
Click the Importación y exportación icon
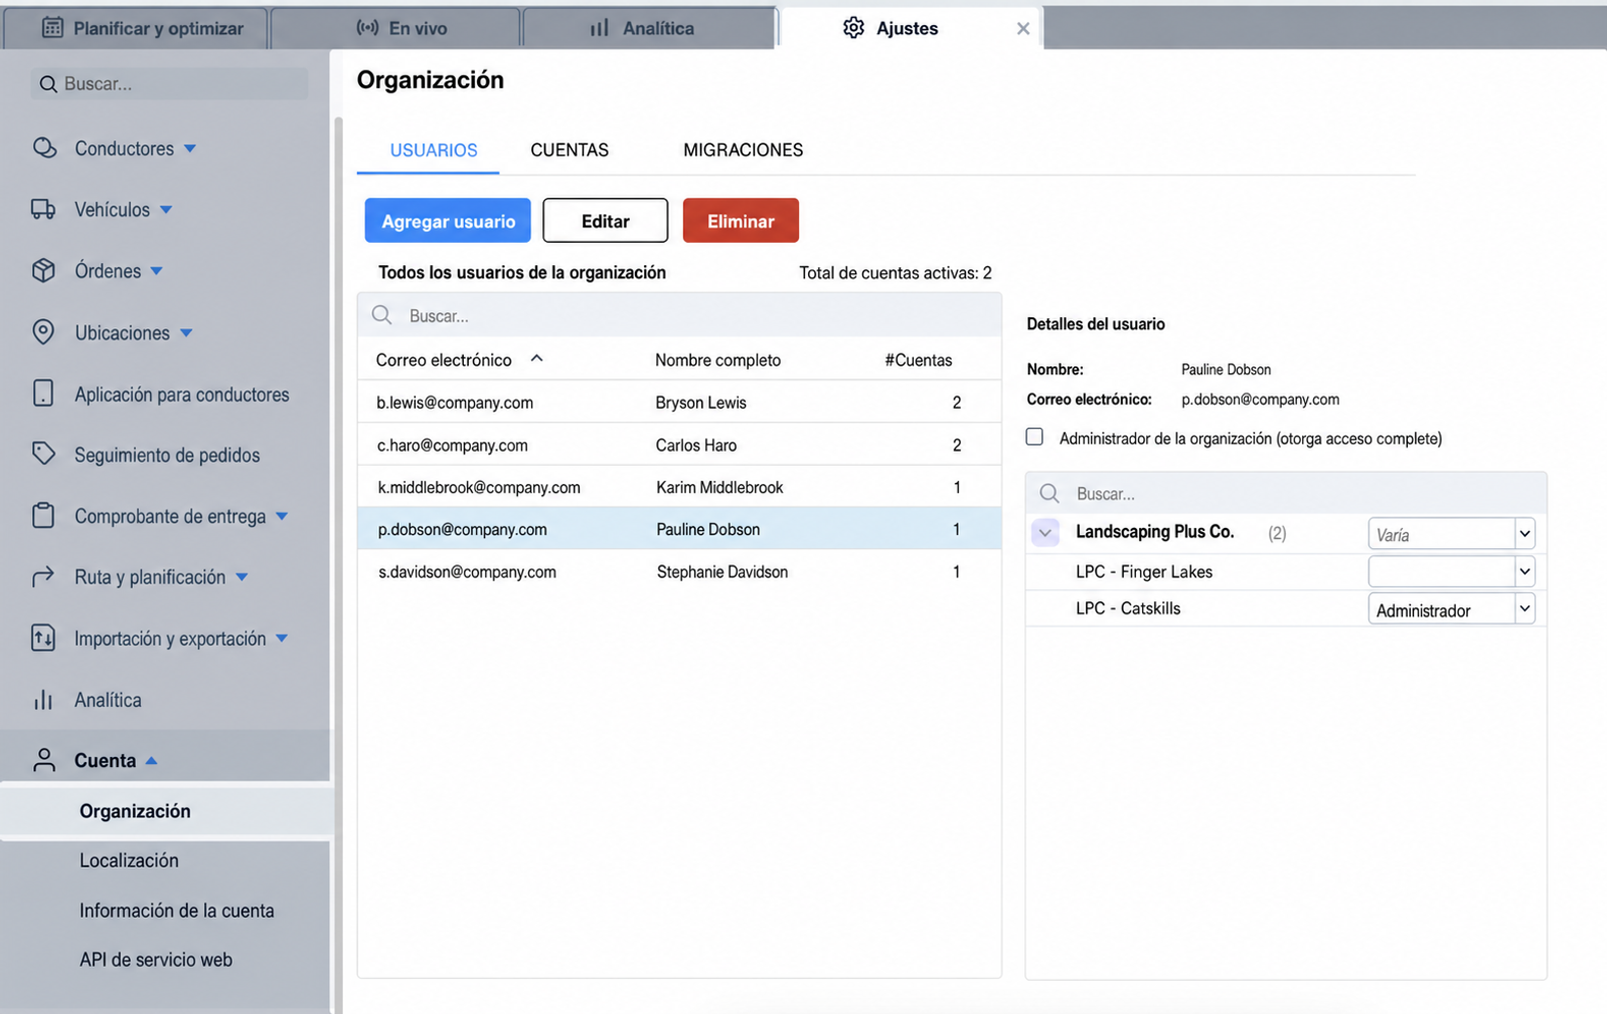pos(43,638)
